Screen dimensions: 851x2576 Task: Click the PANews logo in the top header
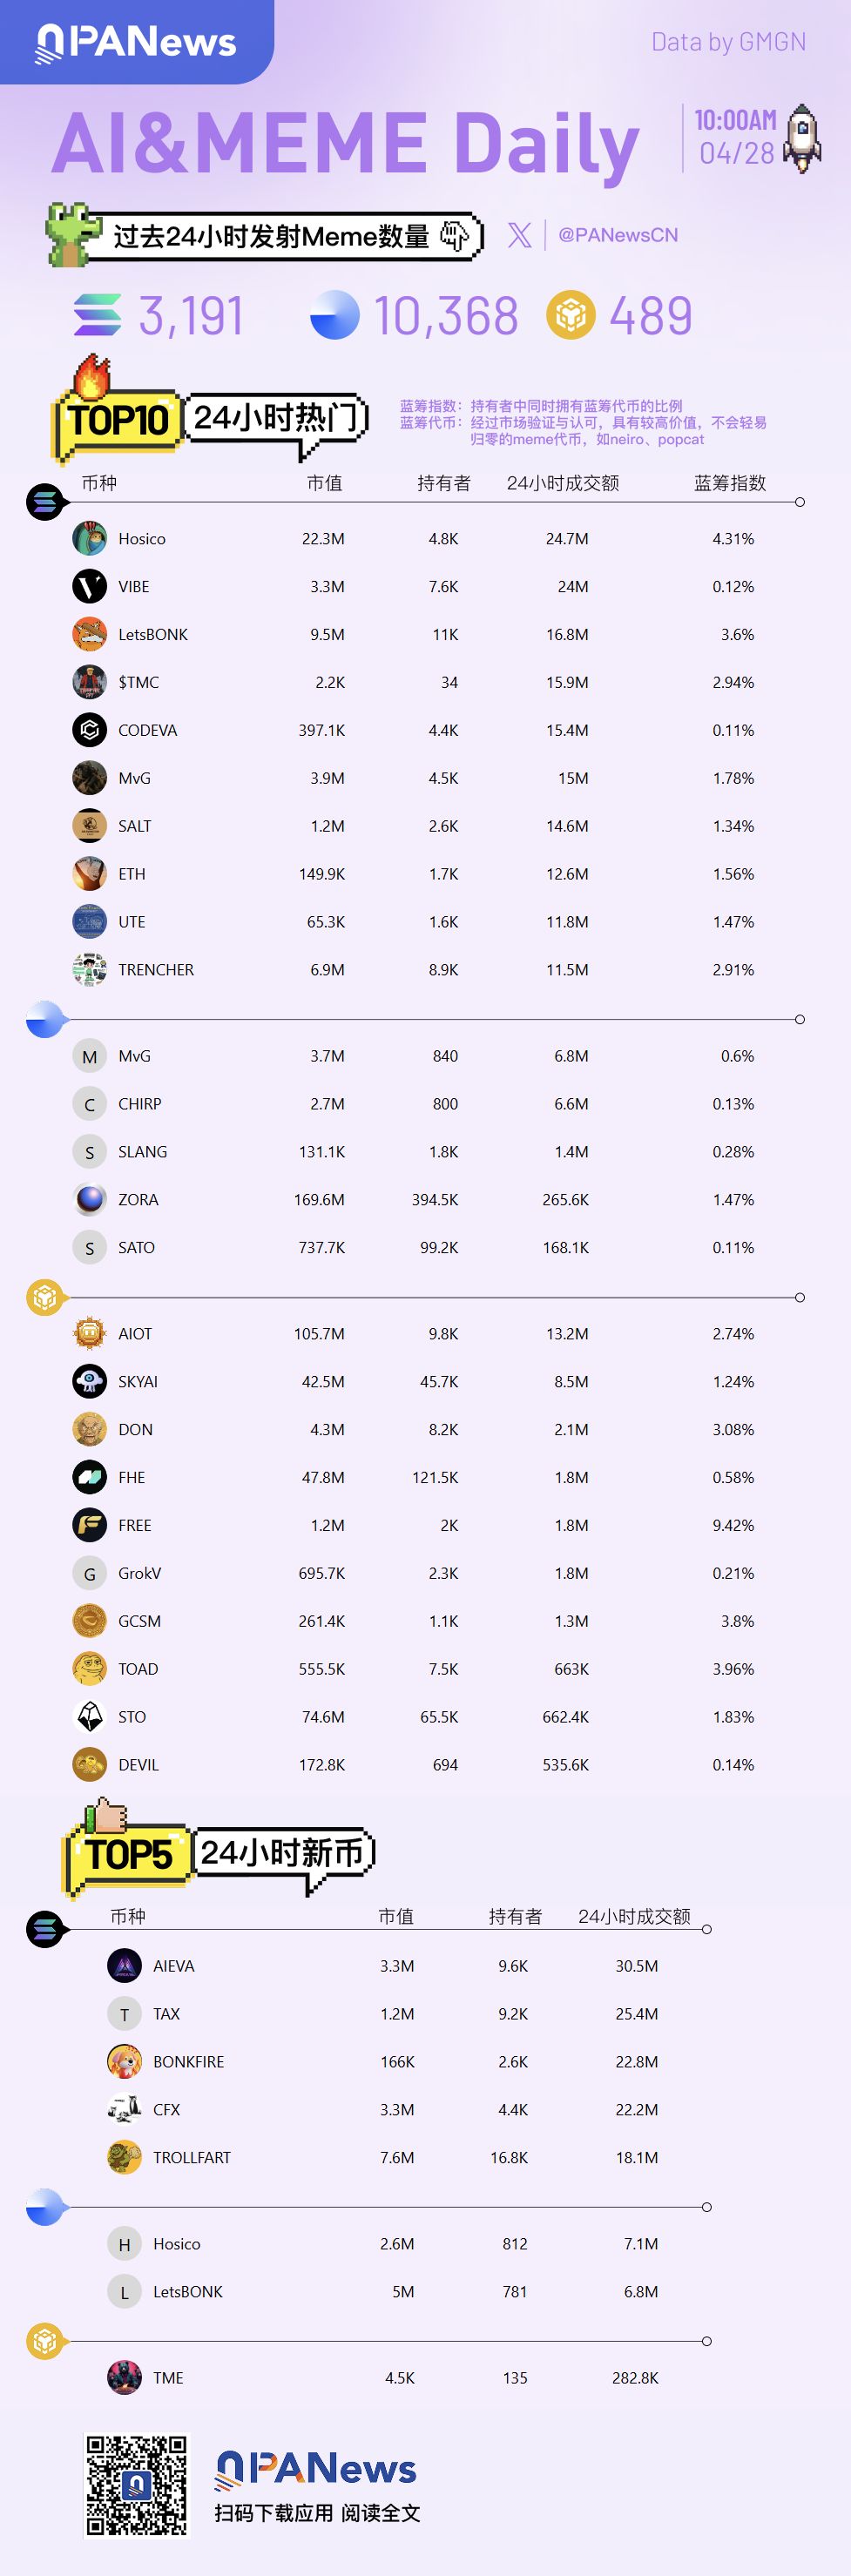tap(136, 42)
